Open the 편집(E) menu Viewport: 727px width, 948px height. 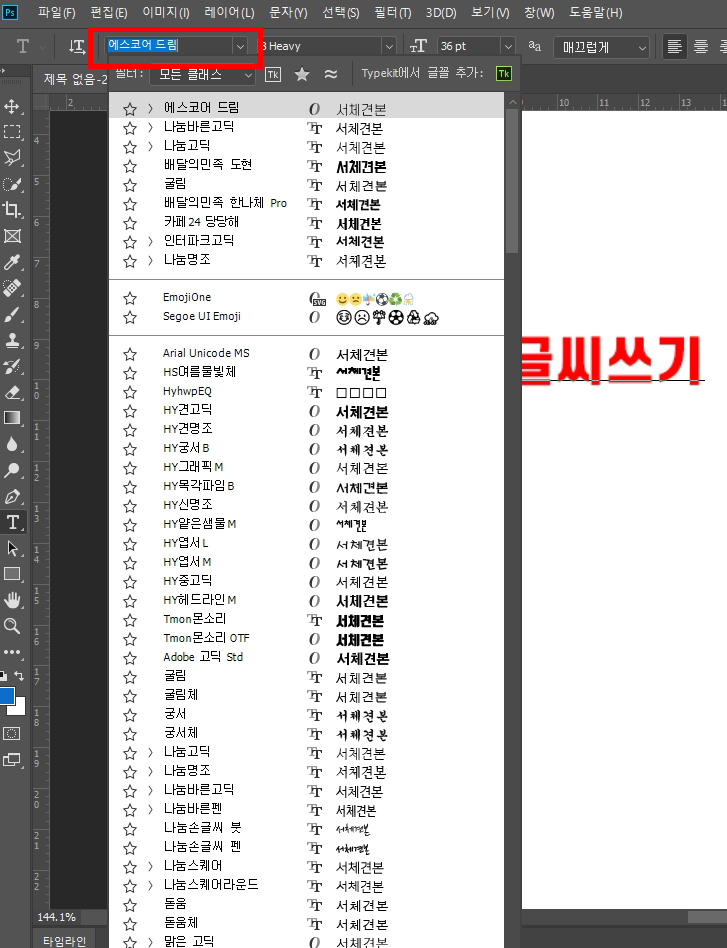pyautogui.click(x=109, y=12)
